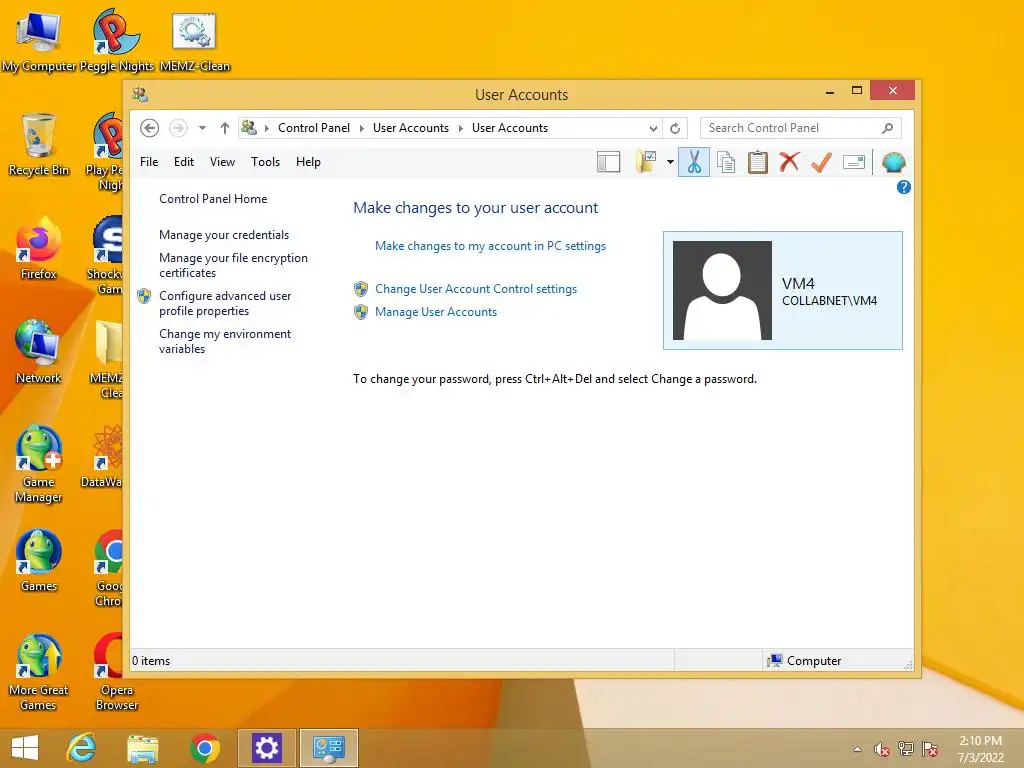Click the User Accounts title bar icon
Image resolution: width=1024 pixels, height=768 pixels.
pos(140,95)
